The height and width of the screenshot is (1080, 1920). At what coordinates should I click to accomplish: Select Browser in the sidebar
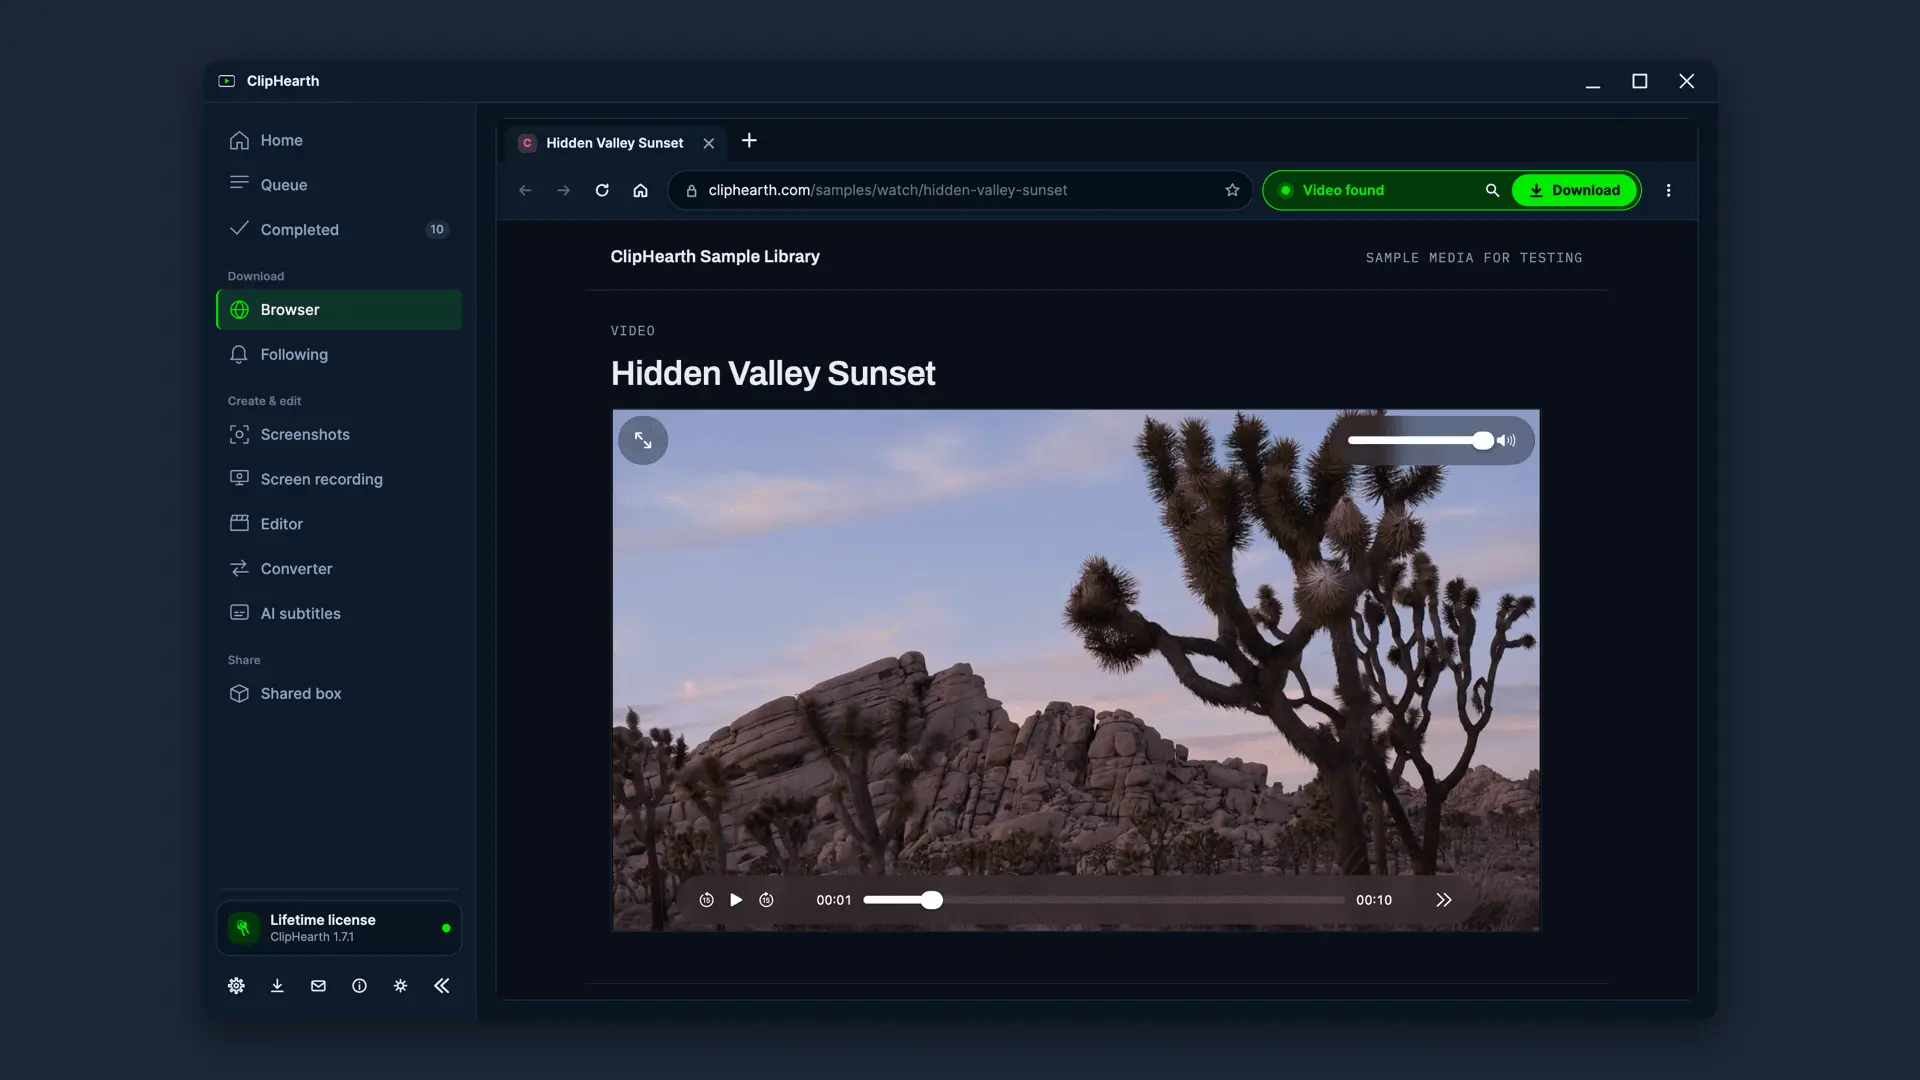(339, 310)
